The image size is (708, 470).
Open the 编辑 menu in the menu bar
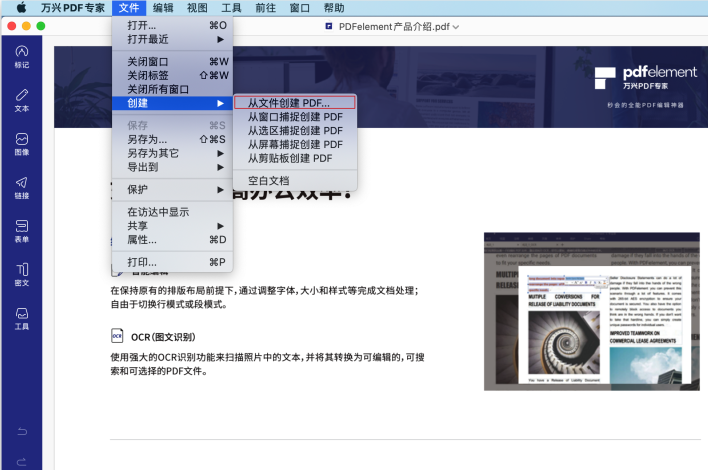pos(162,8)
